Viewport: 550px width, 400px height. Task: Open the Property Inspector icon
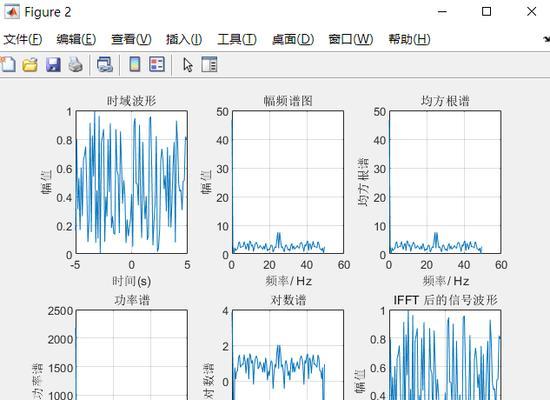coord(209,65)
